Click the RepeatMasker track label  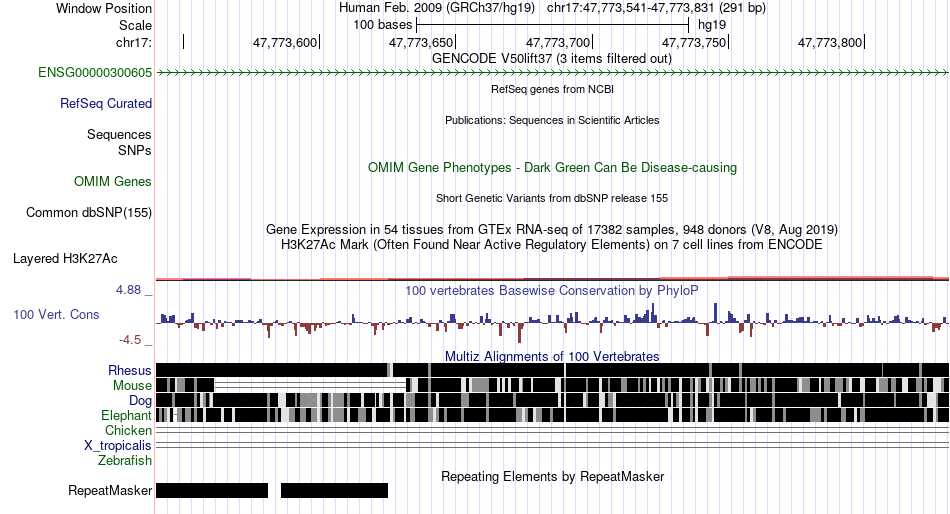coord(110,490)
